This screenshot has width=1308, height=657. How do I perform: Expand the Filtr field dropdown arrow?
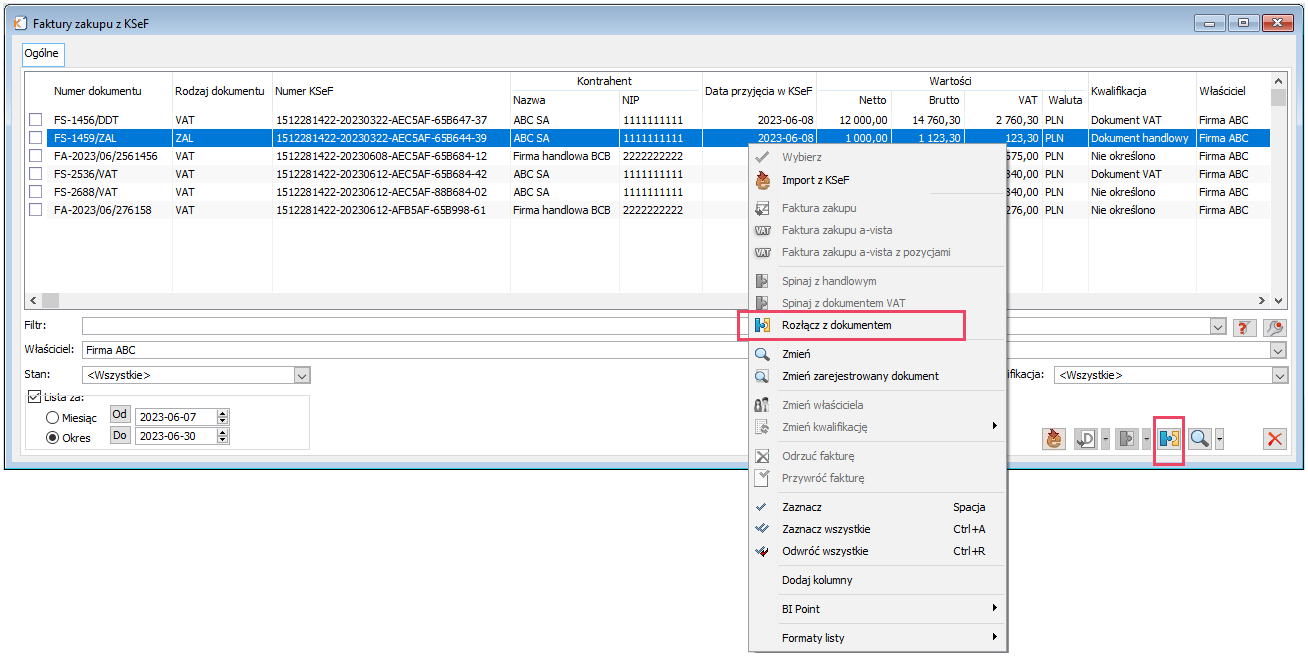pos(1217,327)
